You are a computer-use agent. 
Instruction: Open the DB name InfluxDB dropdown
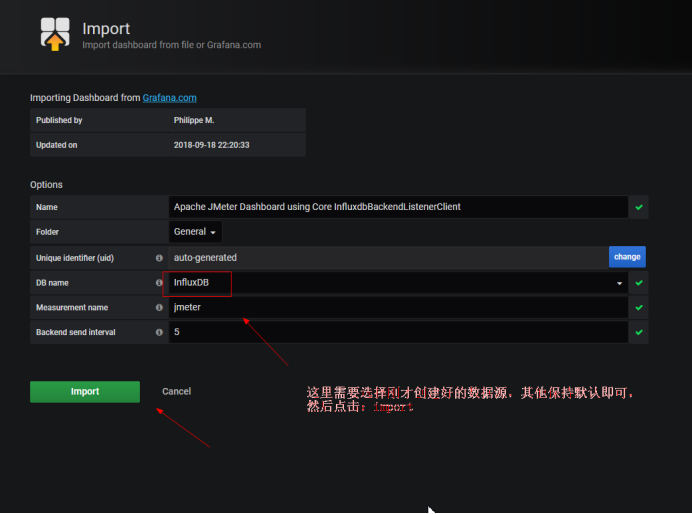point(398,283)
